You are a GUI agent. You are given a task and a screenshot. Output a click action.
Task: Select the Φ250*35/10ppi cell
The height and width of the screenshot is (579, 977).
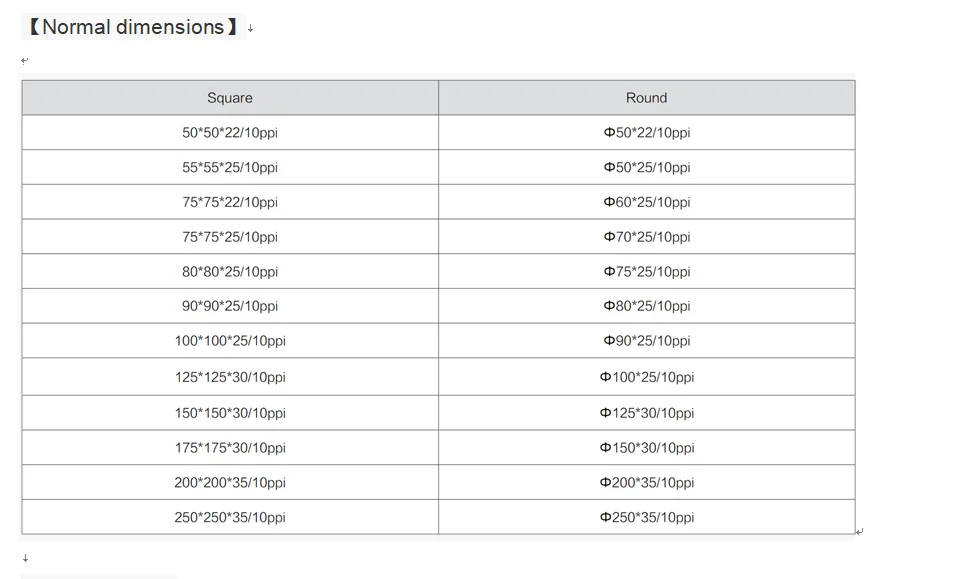pyautogui.click(x=646, y=517)
